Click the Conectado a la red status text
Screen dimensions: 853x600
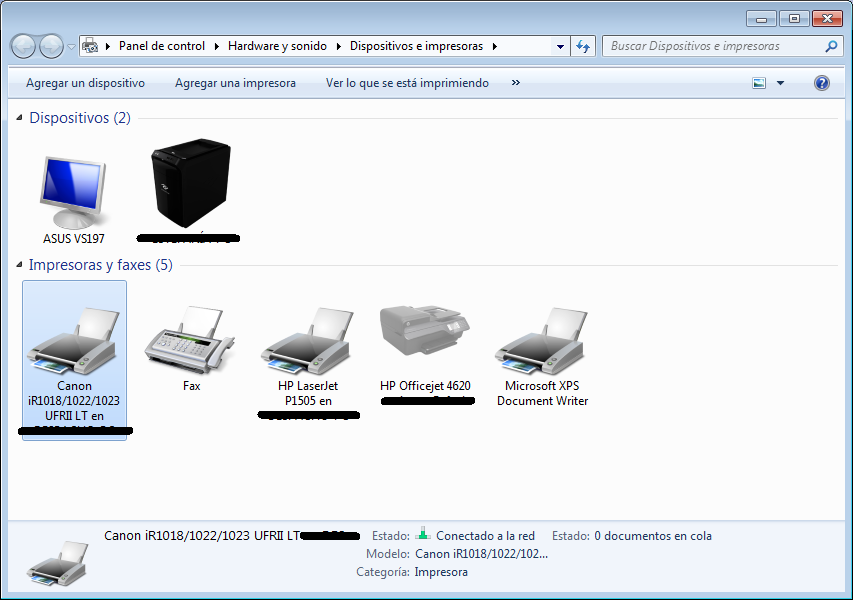[485, 536]
